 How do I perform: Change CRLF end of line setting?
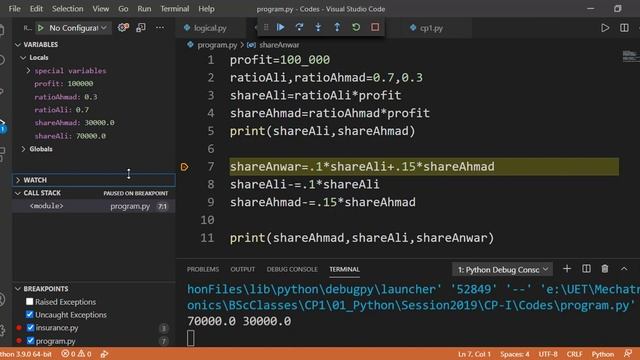click(575, 354)
